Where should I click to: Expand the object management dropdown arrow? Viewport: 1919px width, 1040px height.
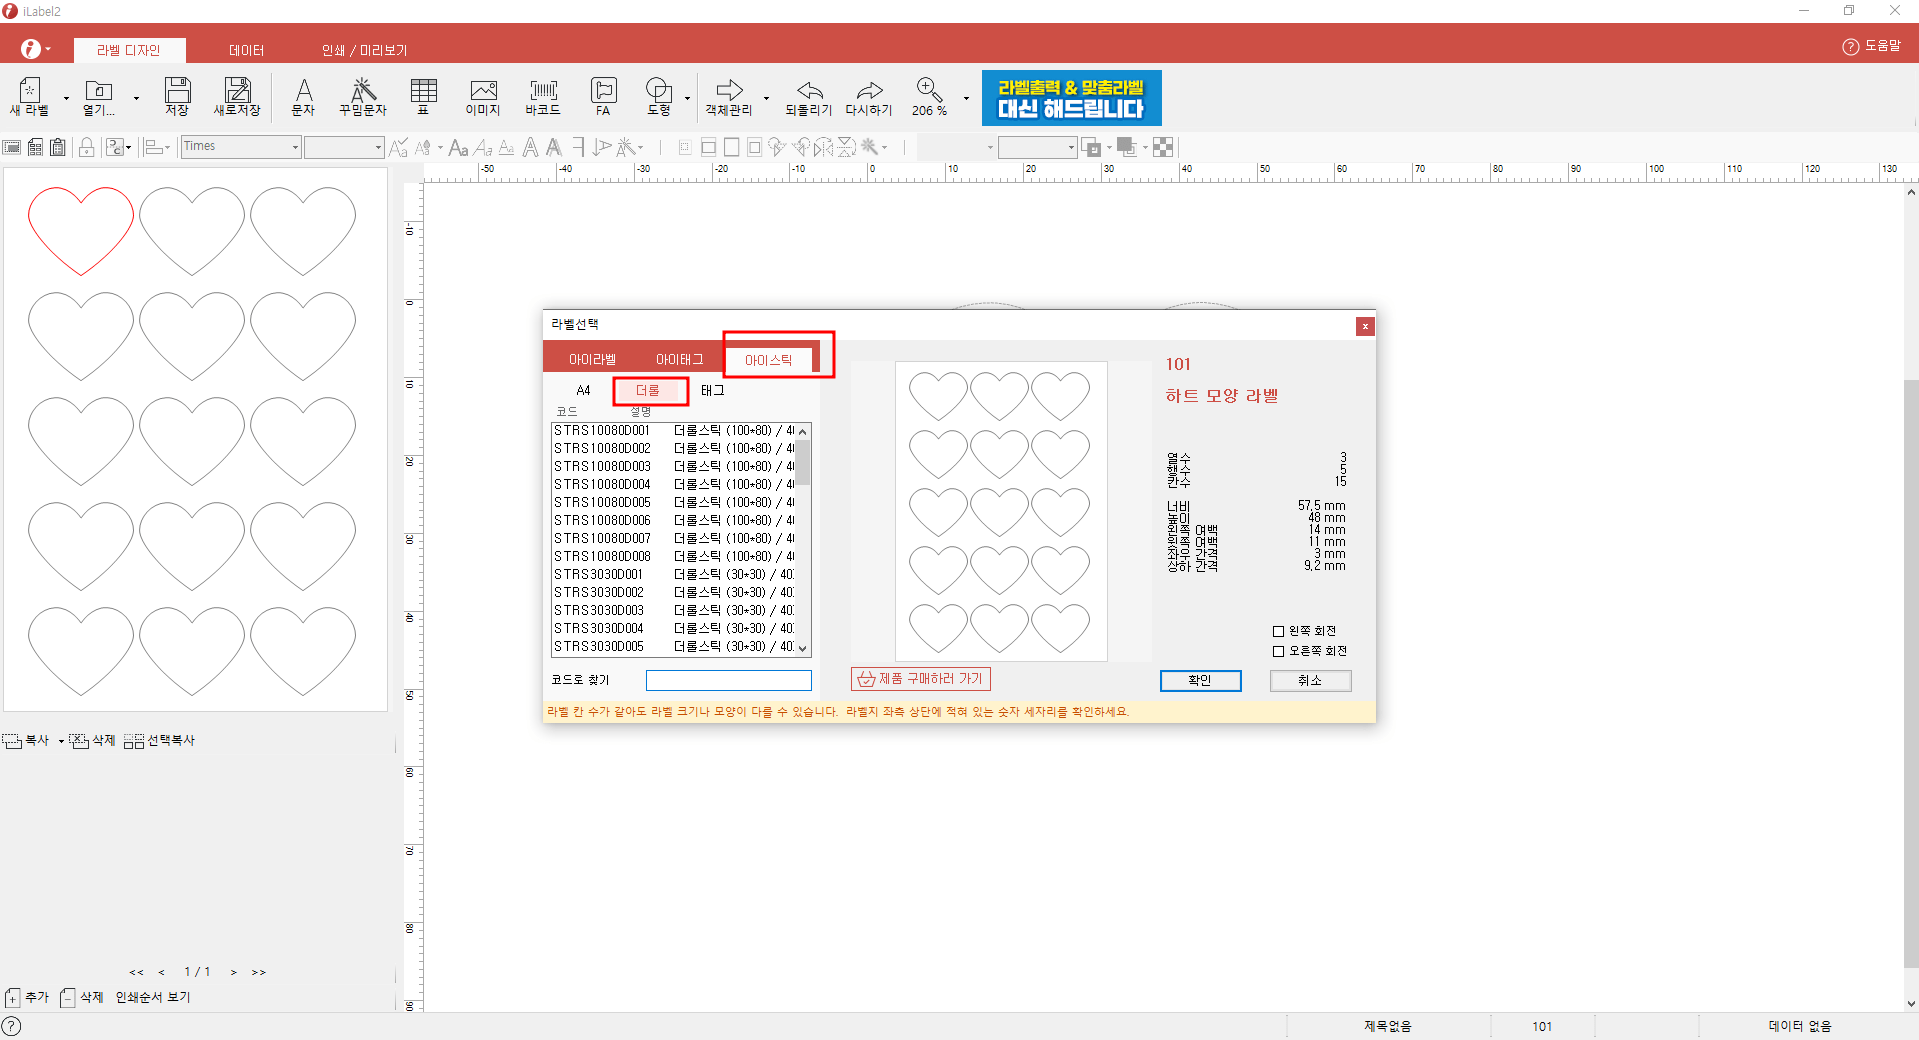point(766,98)
